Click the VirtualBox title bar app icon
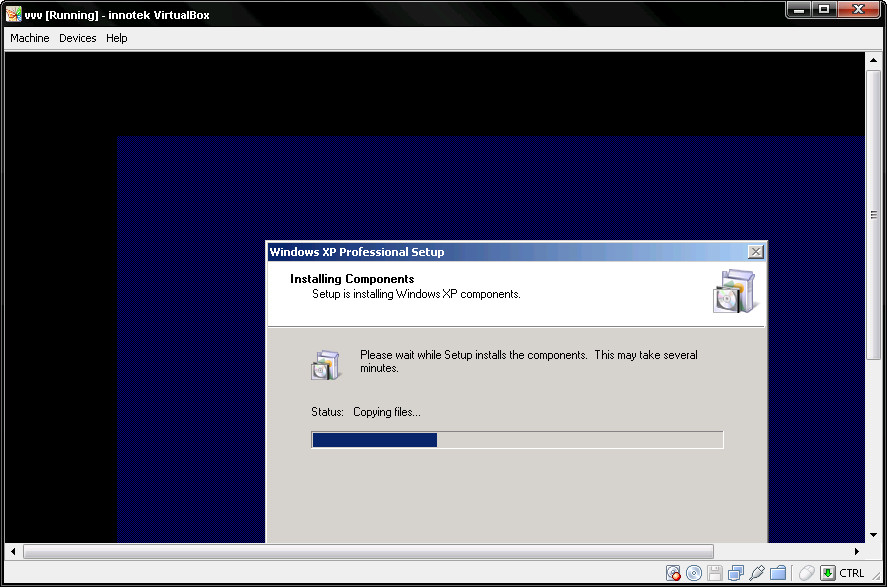Screen dimensions: 887x587 [x=14, y=14]
